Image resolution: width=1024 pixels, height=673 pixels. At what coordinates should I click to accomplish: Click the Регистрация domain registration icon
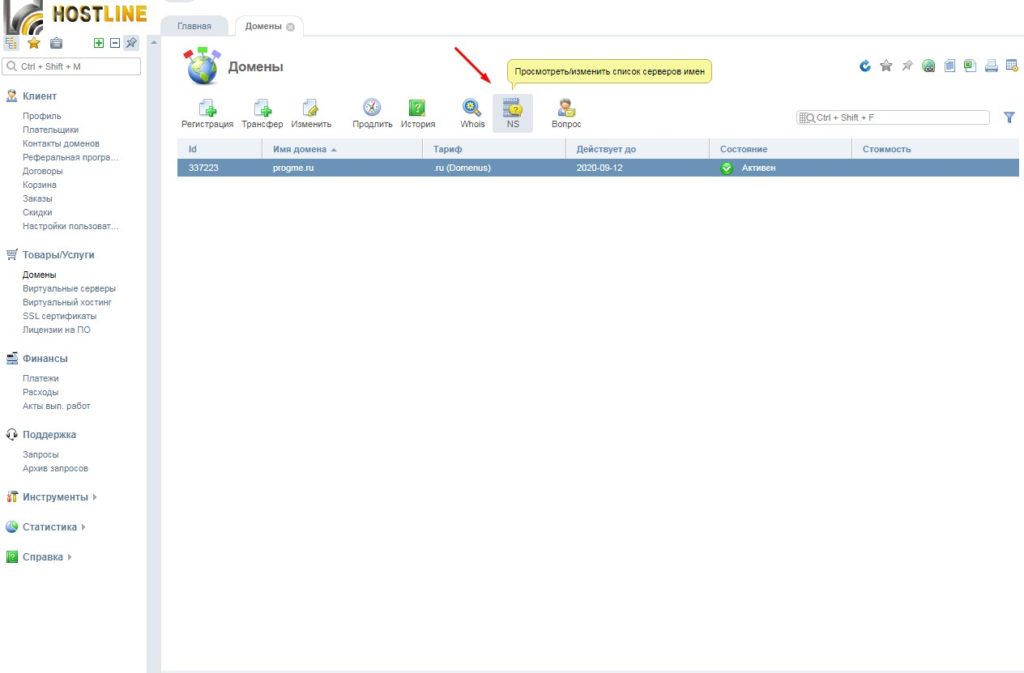coord(207,113)
